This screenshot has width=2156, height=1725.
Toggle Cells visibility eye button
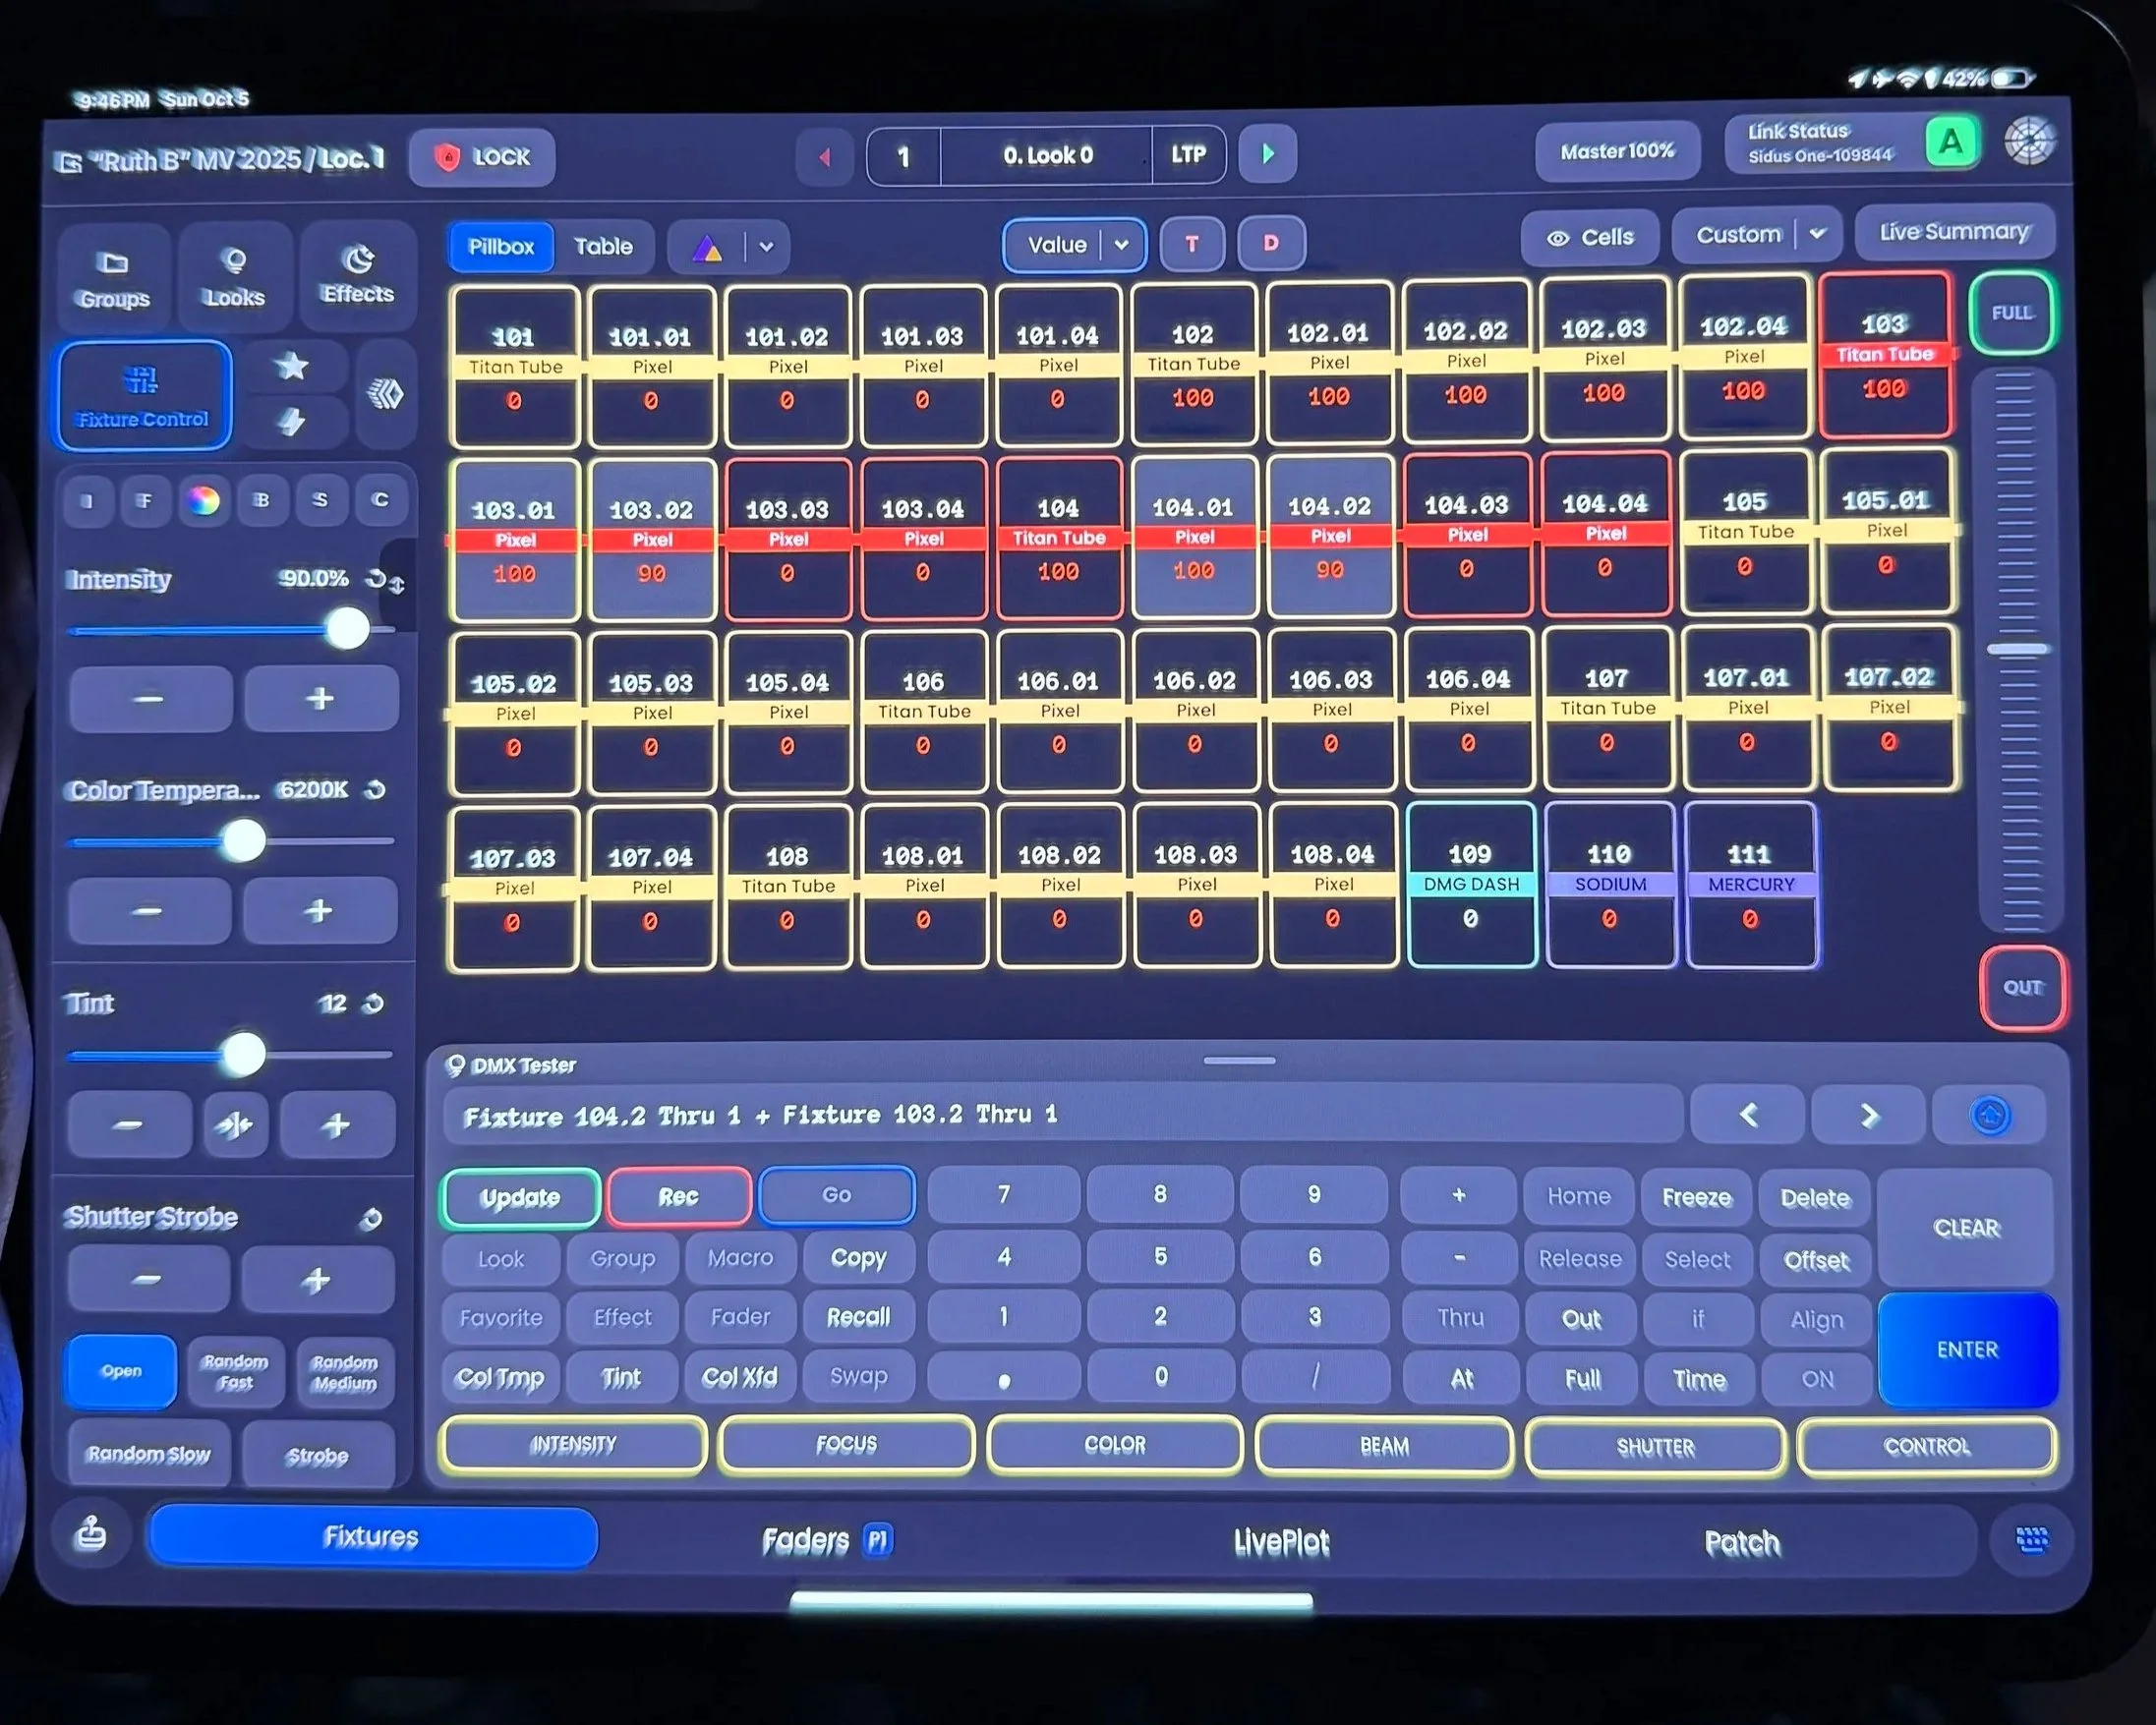click(x=1589, y=238)
